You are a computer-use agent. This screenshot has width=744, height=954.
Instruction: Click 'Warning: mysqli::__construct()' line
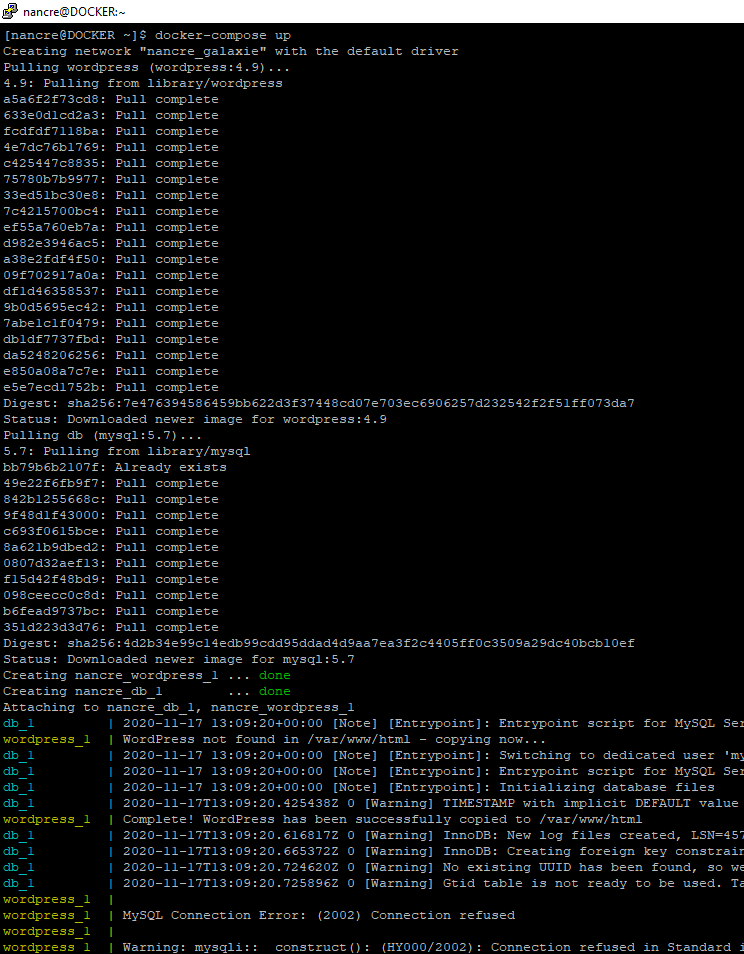[x=433, y=947]
